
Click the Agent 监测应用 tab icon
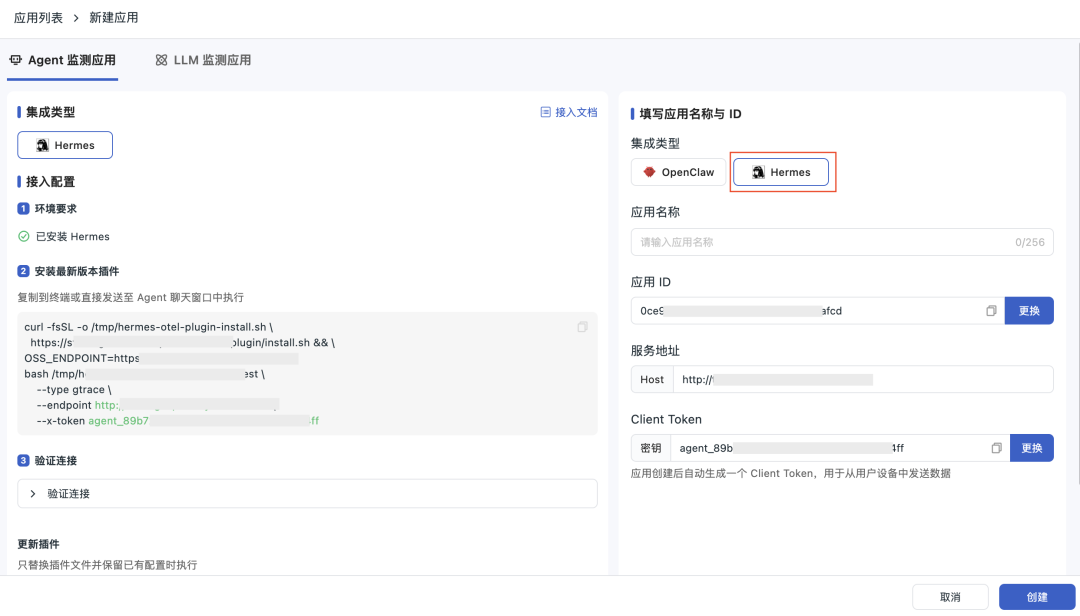click(x=15, y=60)
